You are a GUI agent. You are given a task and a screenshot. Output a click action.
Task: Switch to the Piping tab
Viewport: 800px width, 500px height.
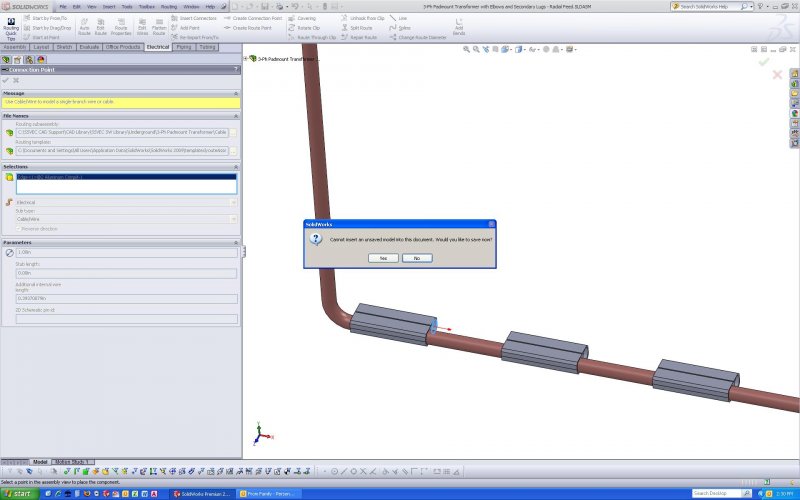[x=184, y=47]
